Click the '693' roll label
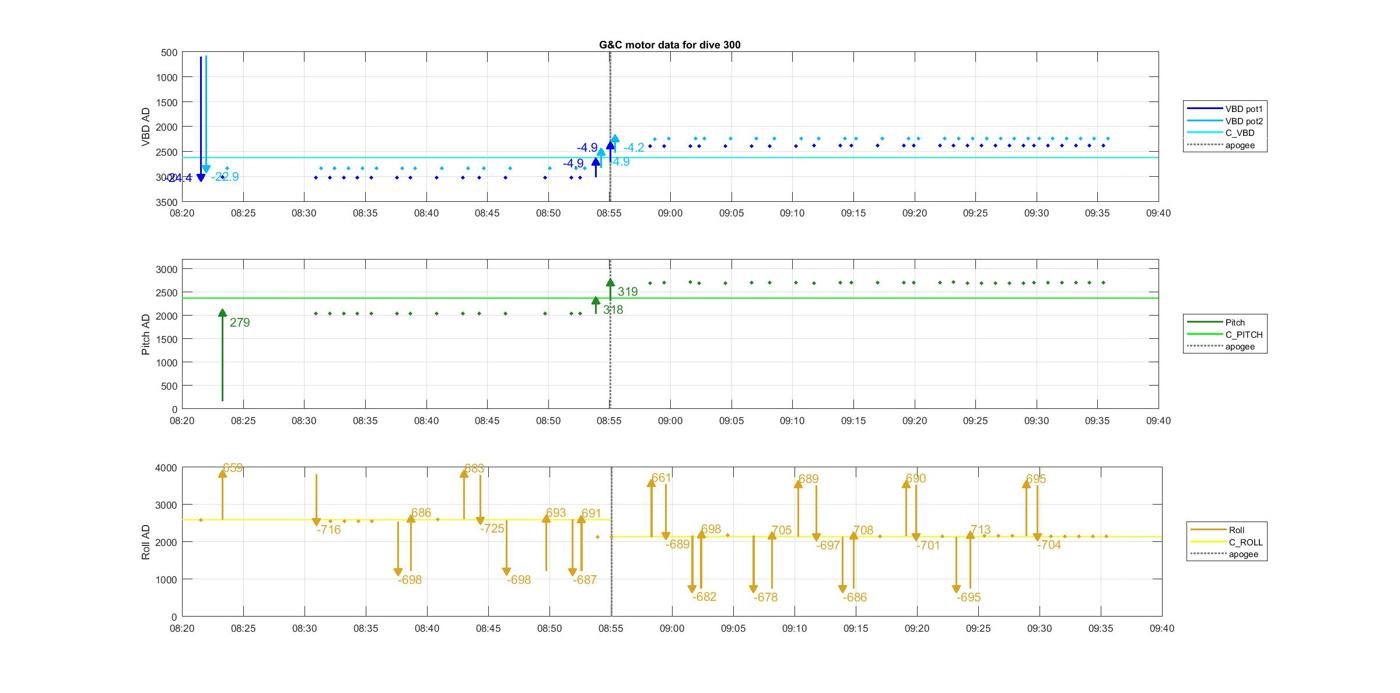The width and height of the screenshot is (1400, 693). tap(555, 514)
